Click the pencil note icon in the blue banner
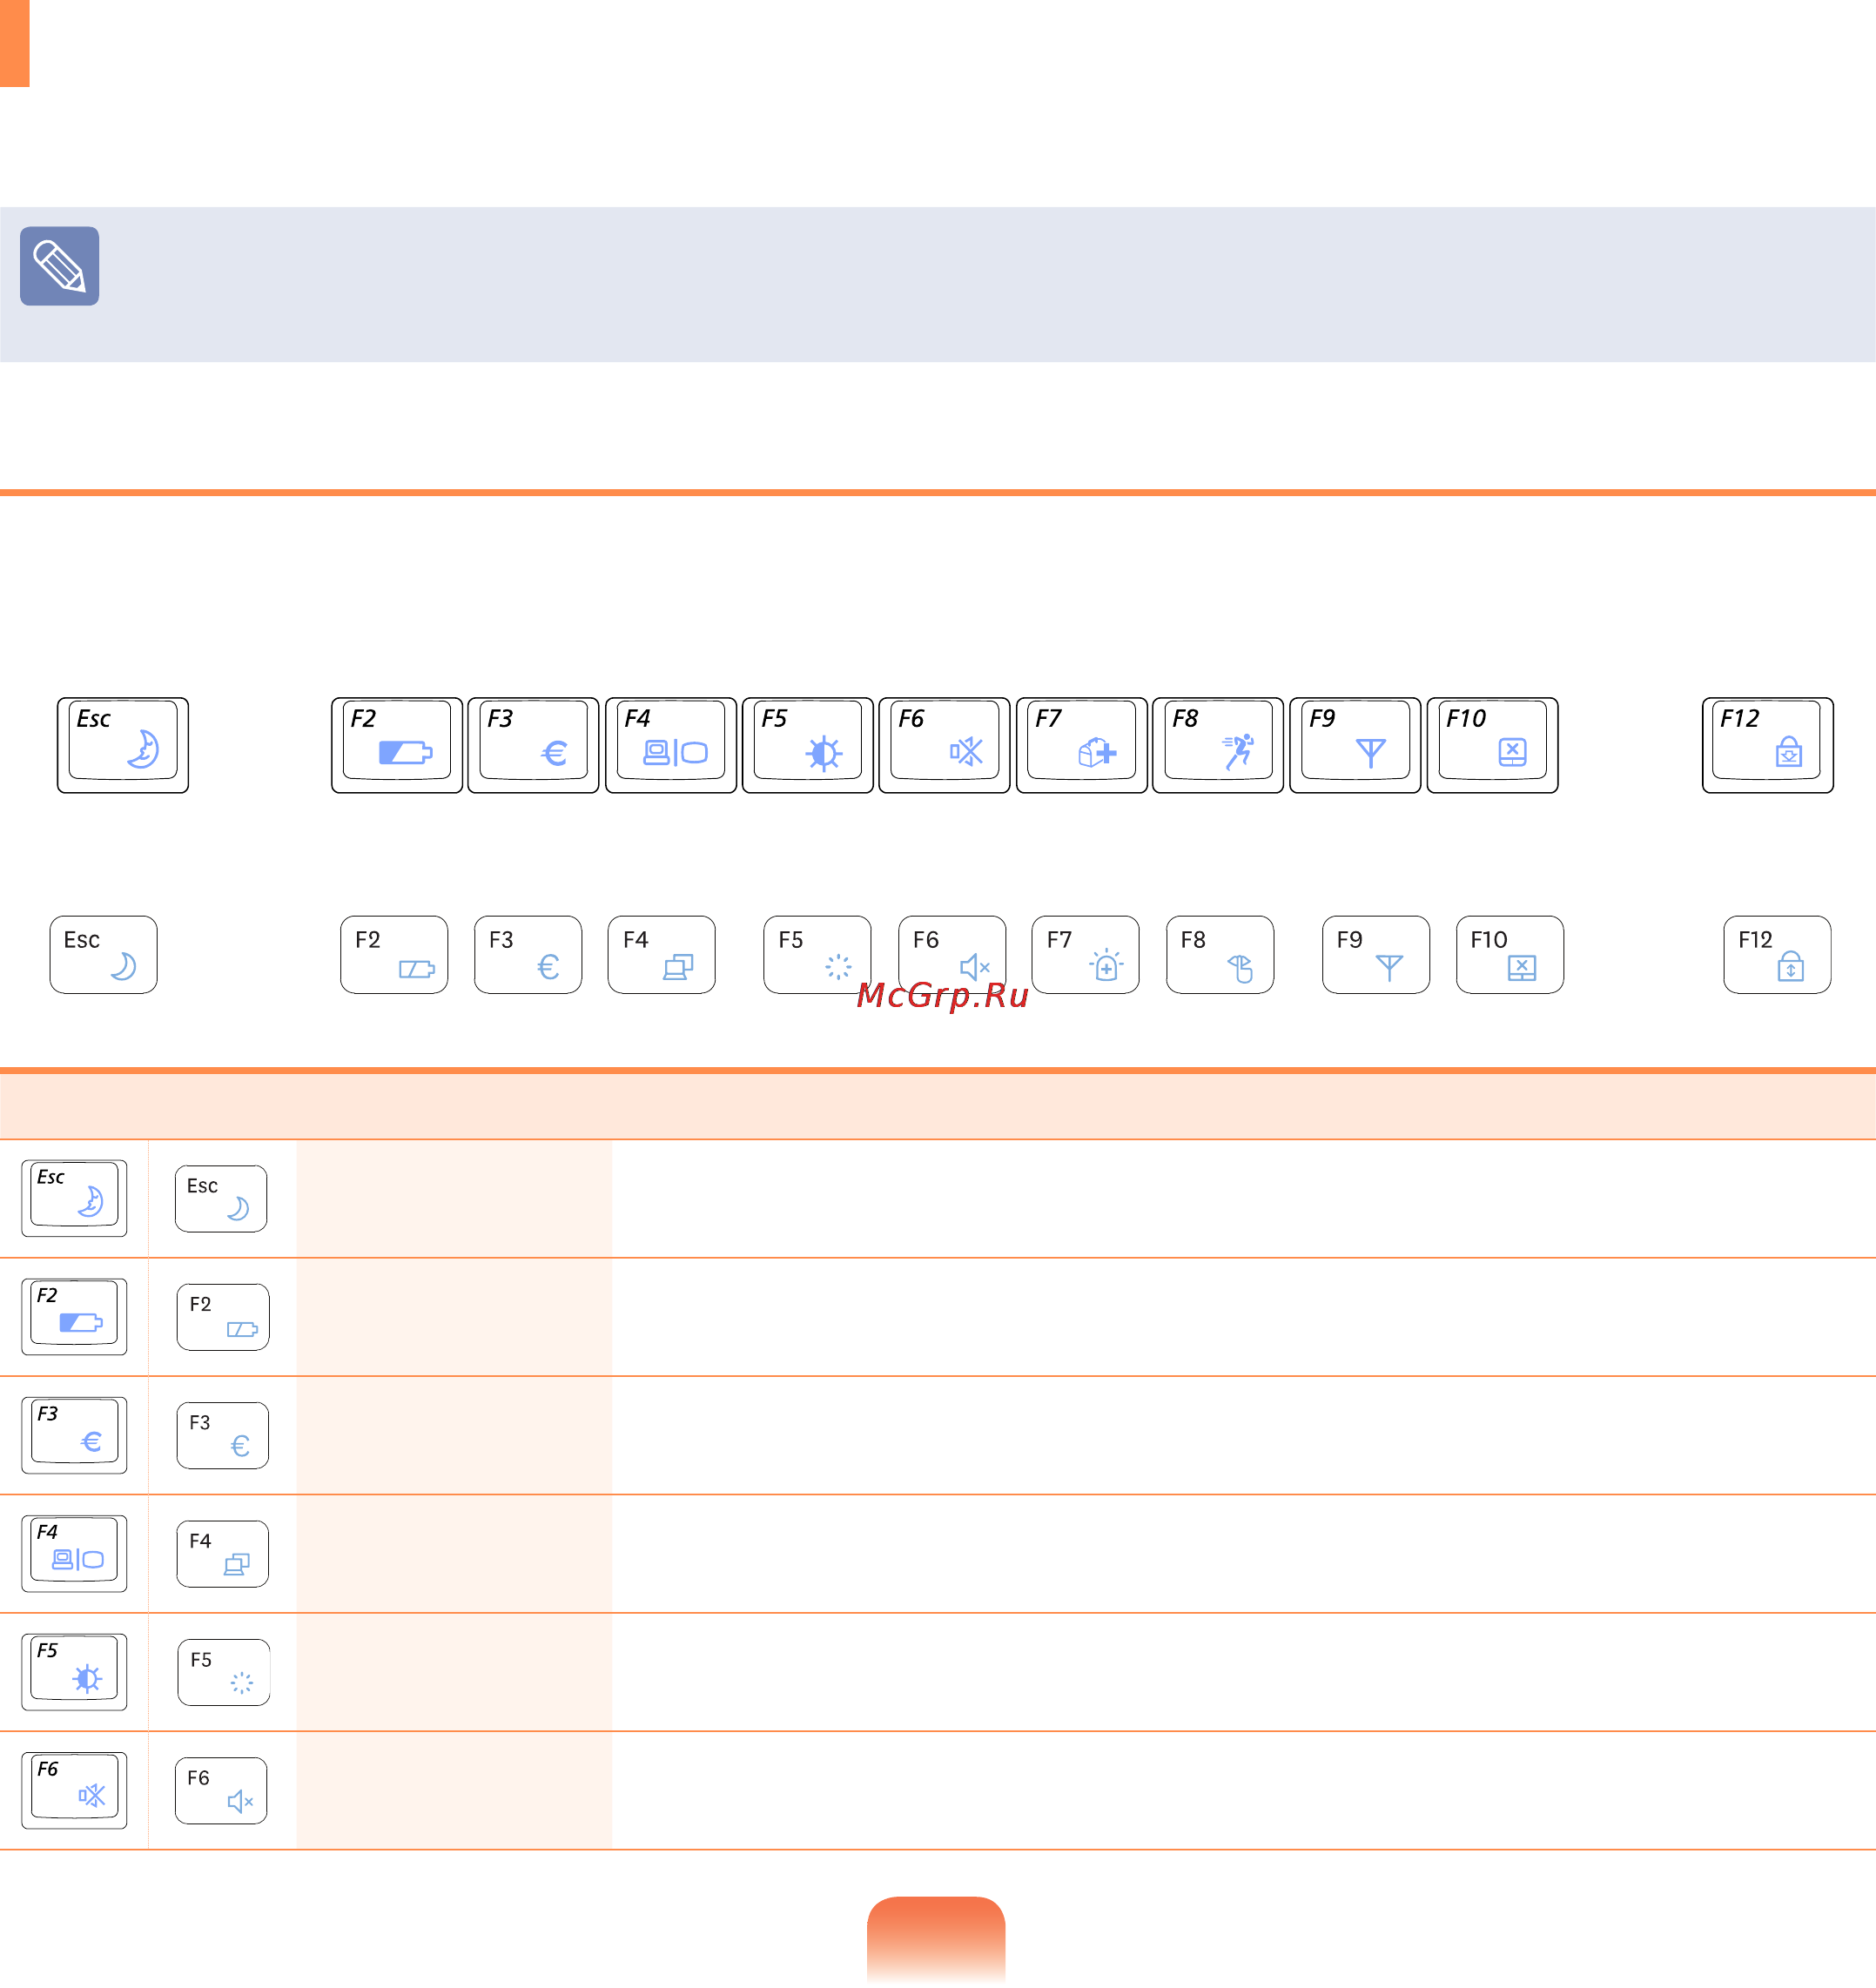Image resolution: width=1876 pixels, height=1988 pixels. pyautogui.click(x=59, y=266)
